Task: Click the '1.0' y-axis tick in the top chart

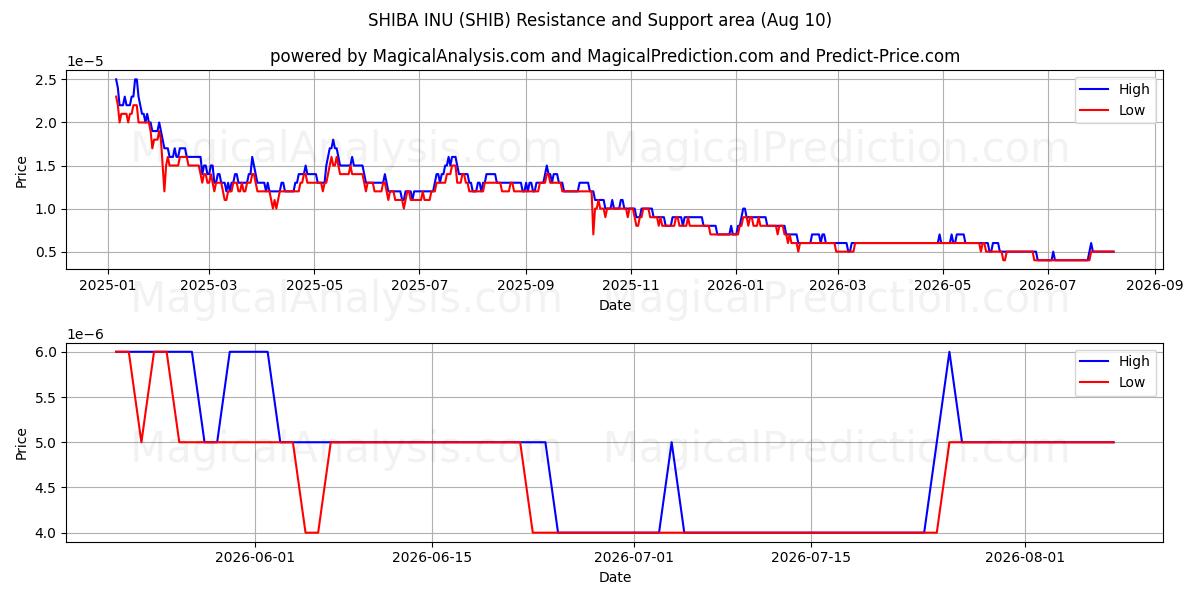Action: (x=48, y=209)
